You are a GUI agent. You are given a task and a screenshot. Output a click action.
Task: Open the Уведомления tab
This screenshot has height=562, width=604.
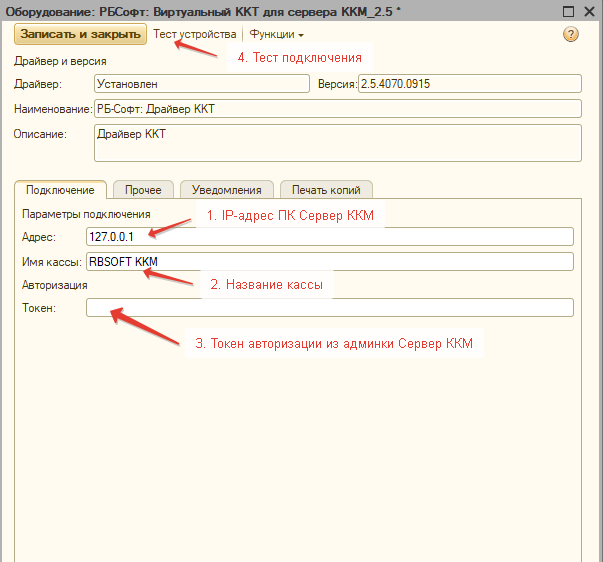226,190
